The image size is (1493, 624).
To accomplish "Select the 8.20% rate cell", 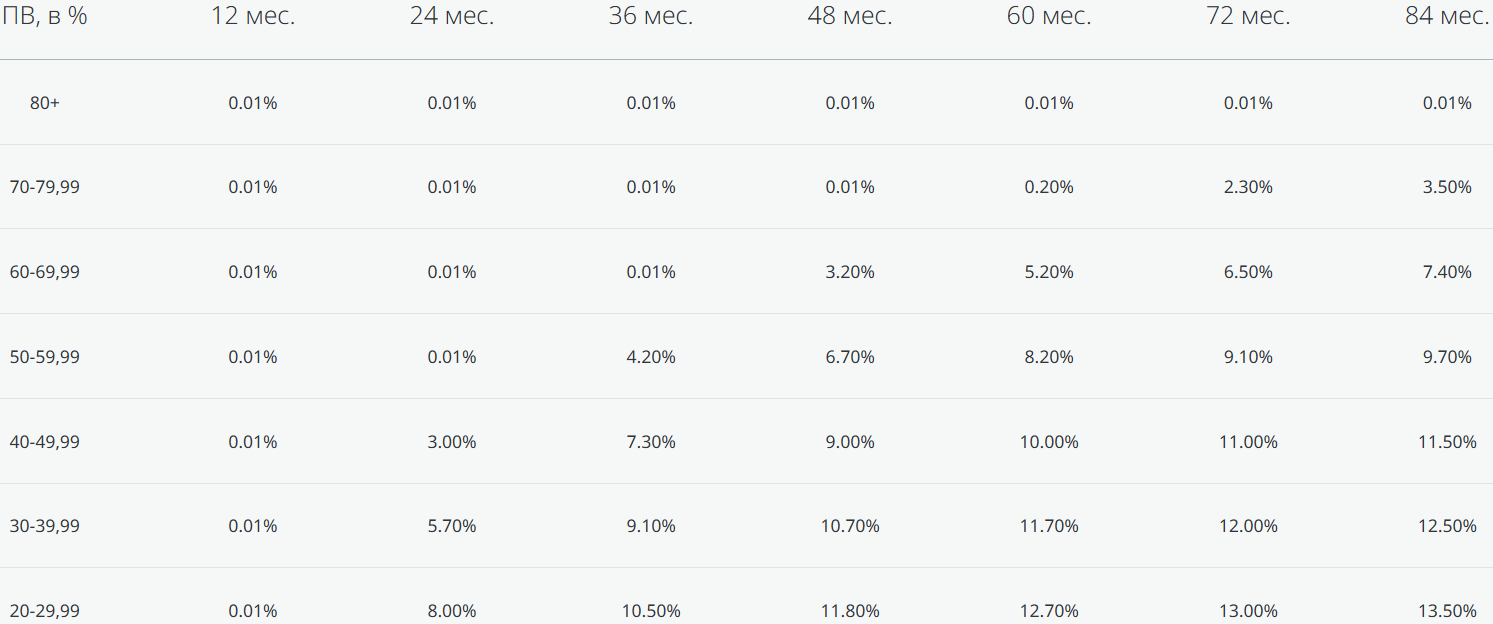I will (x=1049, y=357).
